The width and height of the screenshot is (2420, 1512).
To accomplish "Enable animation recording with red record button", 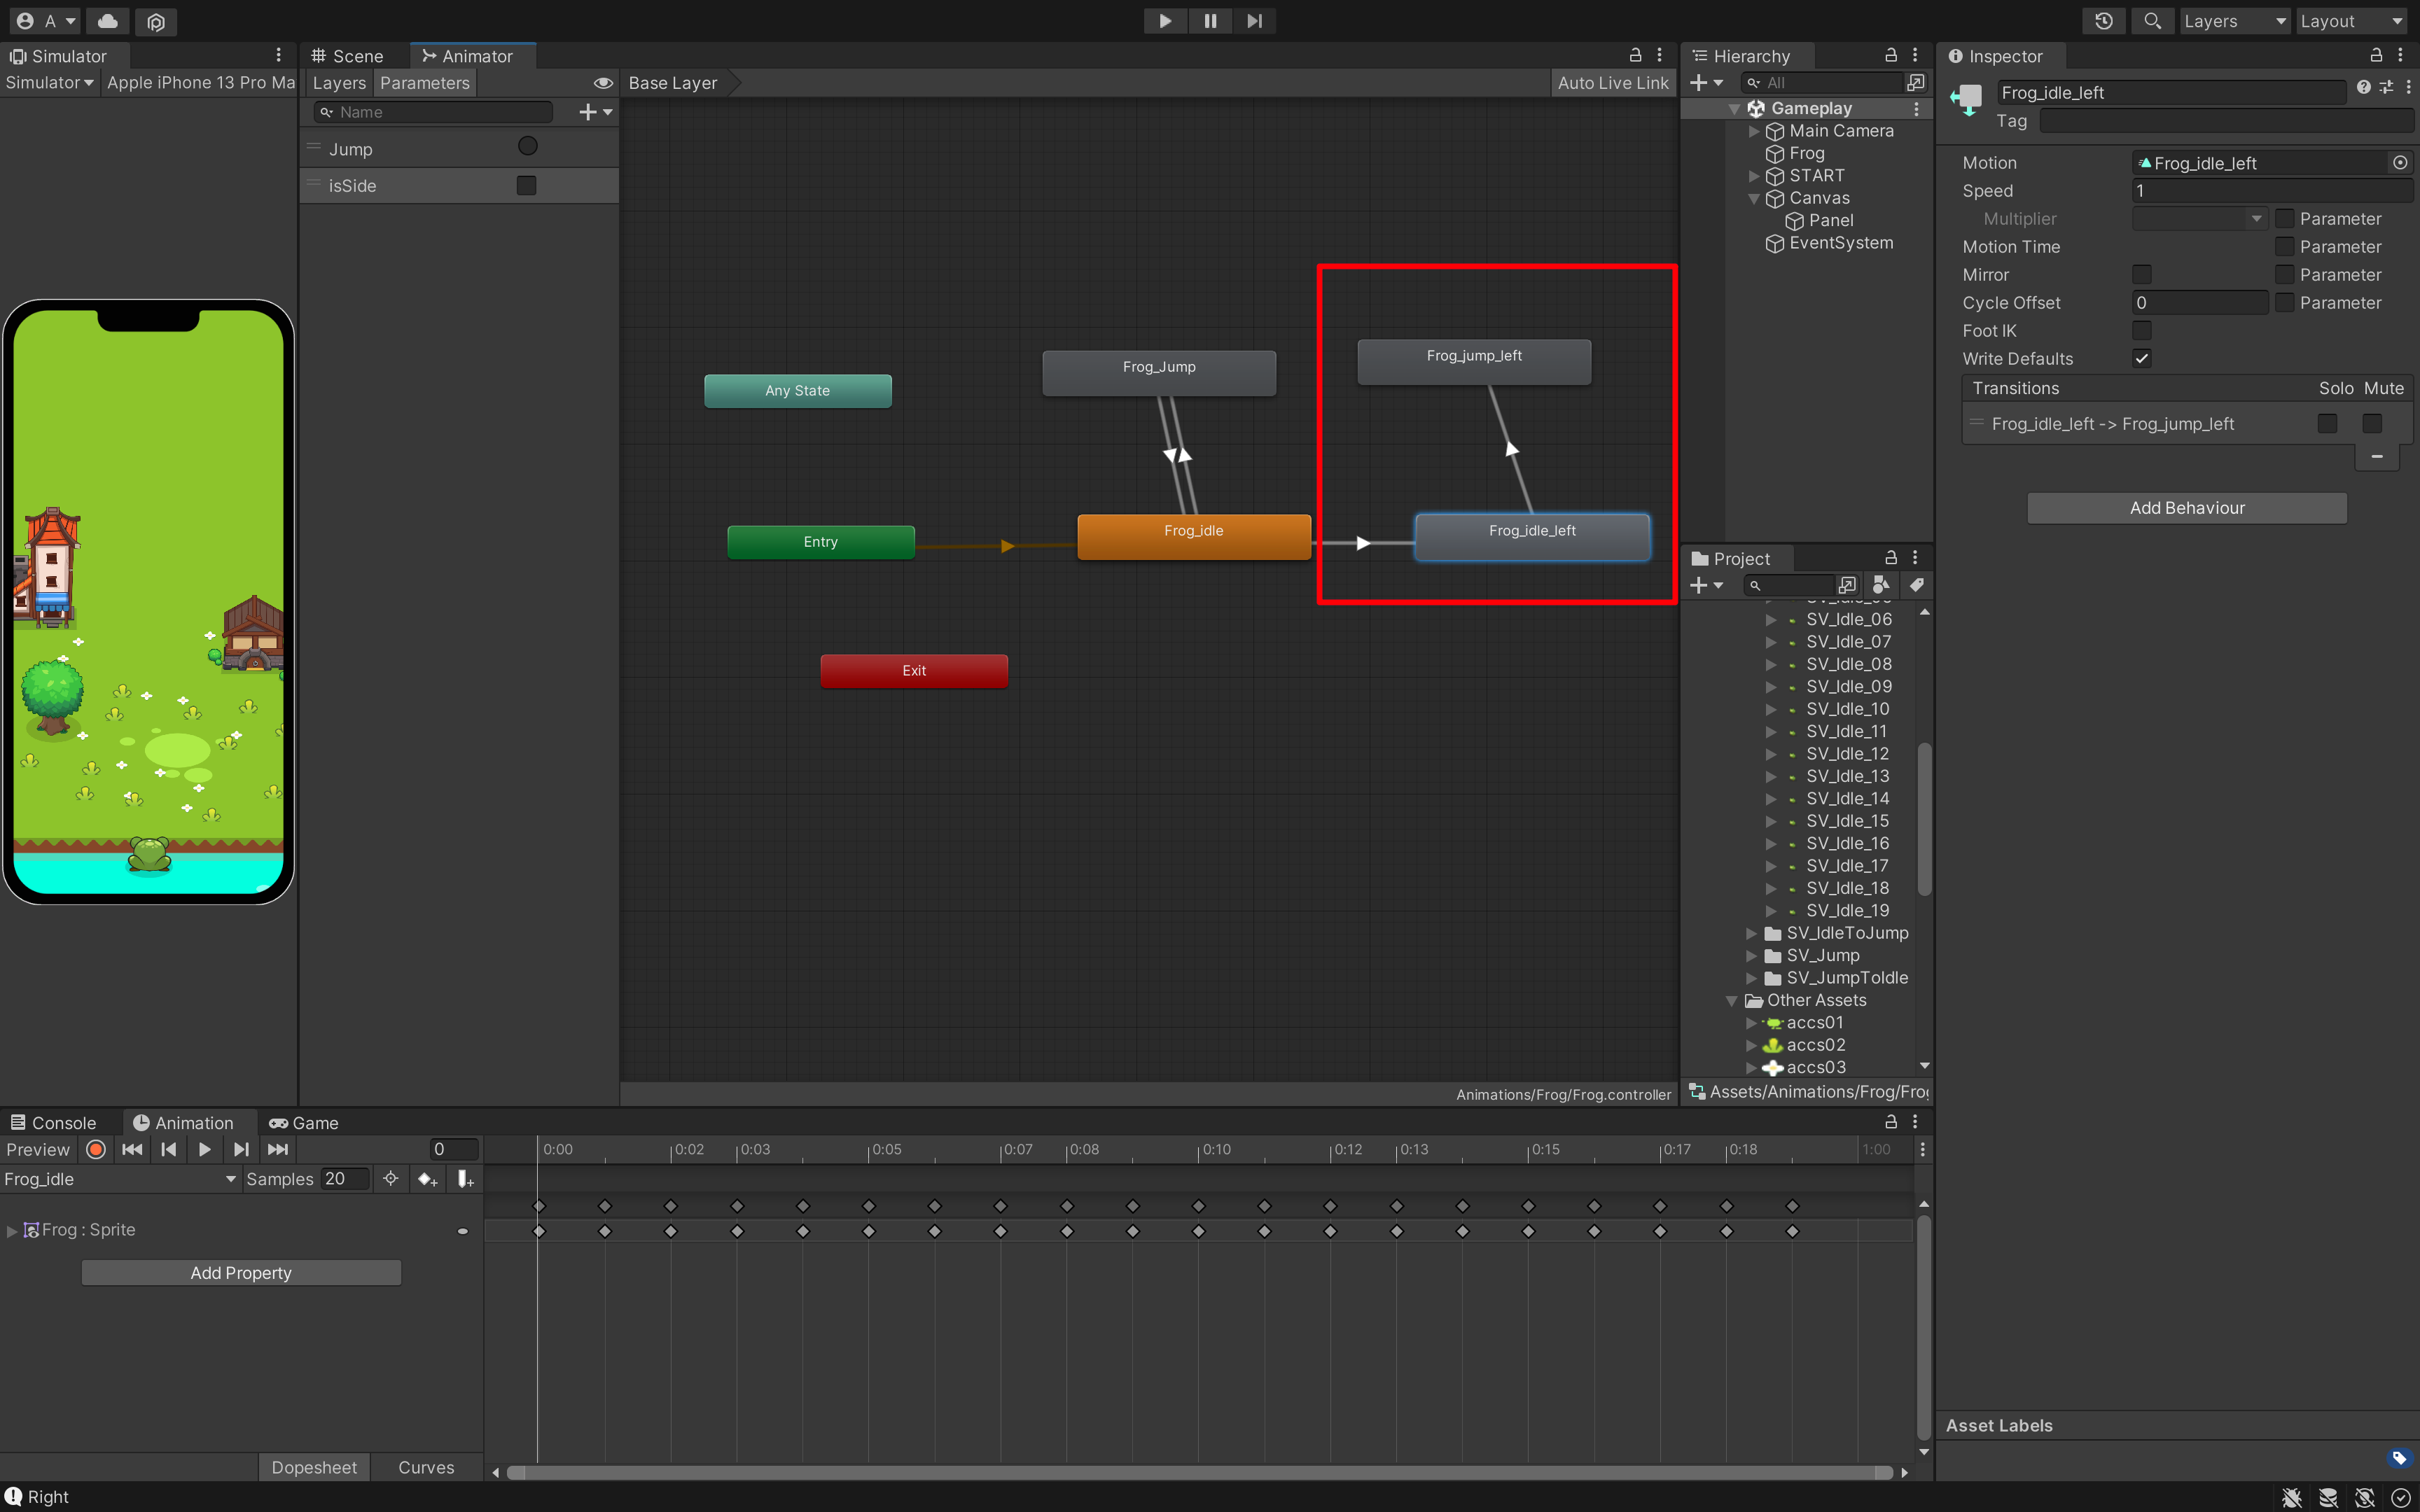I will (96, 1149).
